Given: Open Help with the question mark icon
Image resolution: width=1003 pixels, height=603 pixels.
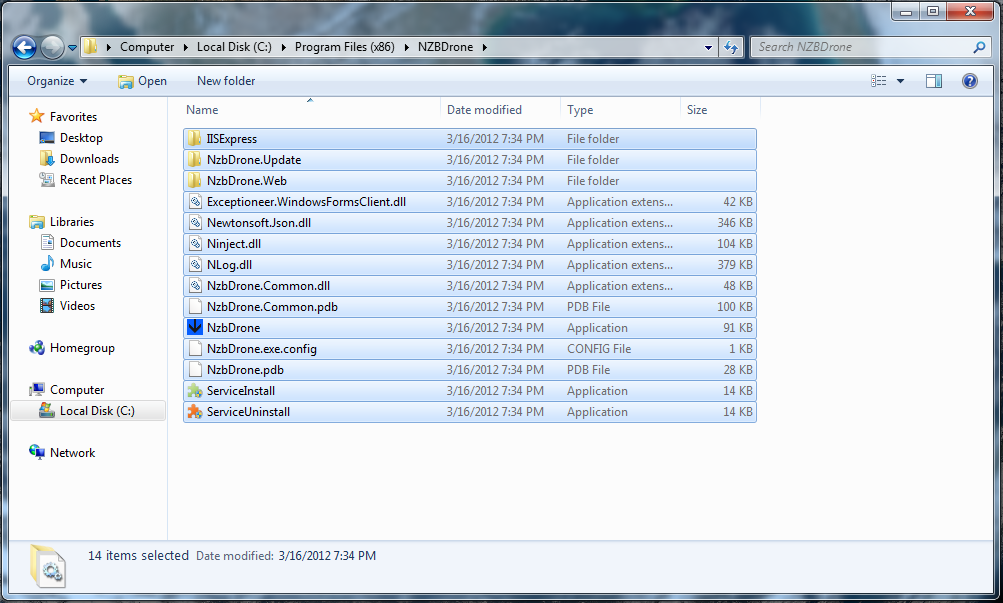Looking at the screenshot, I should (970, 81).
